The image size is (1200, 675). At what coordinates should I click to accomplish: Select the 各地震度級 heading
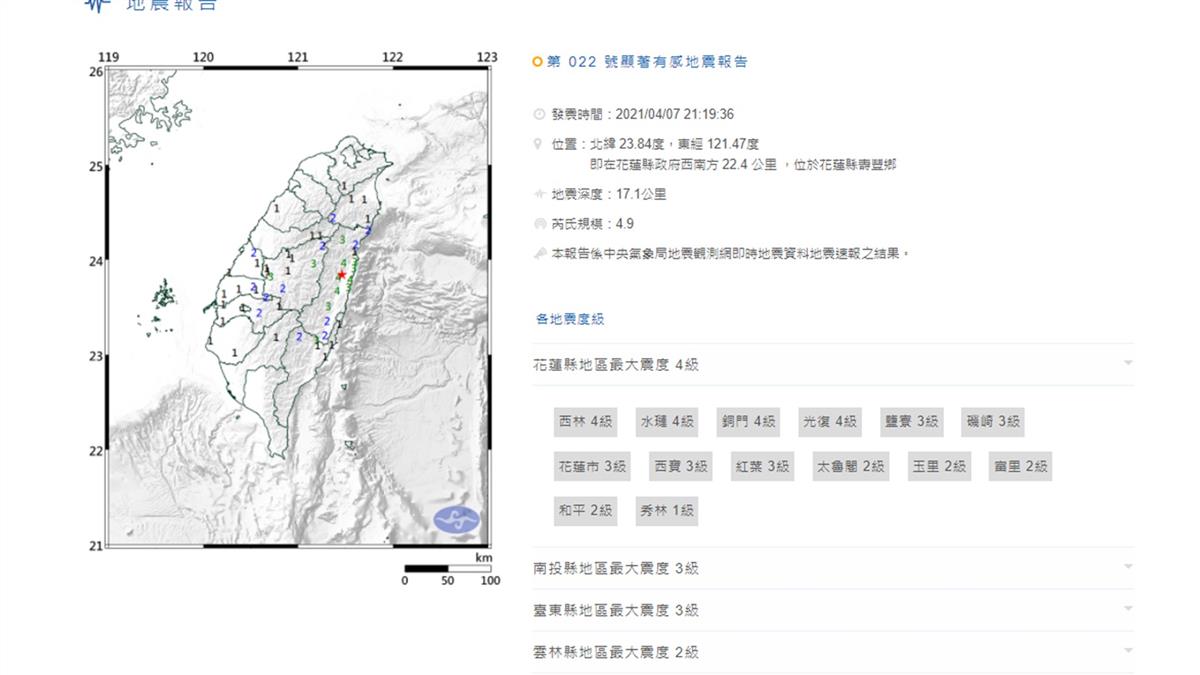(x=570, y=319)
